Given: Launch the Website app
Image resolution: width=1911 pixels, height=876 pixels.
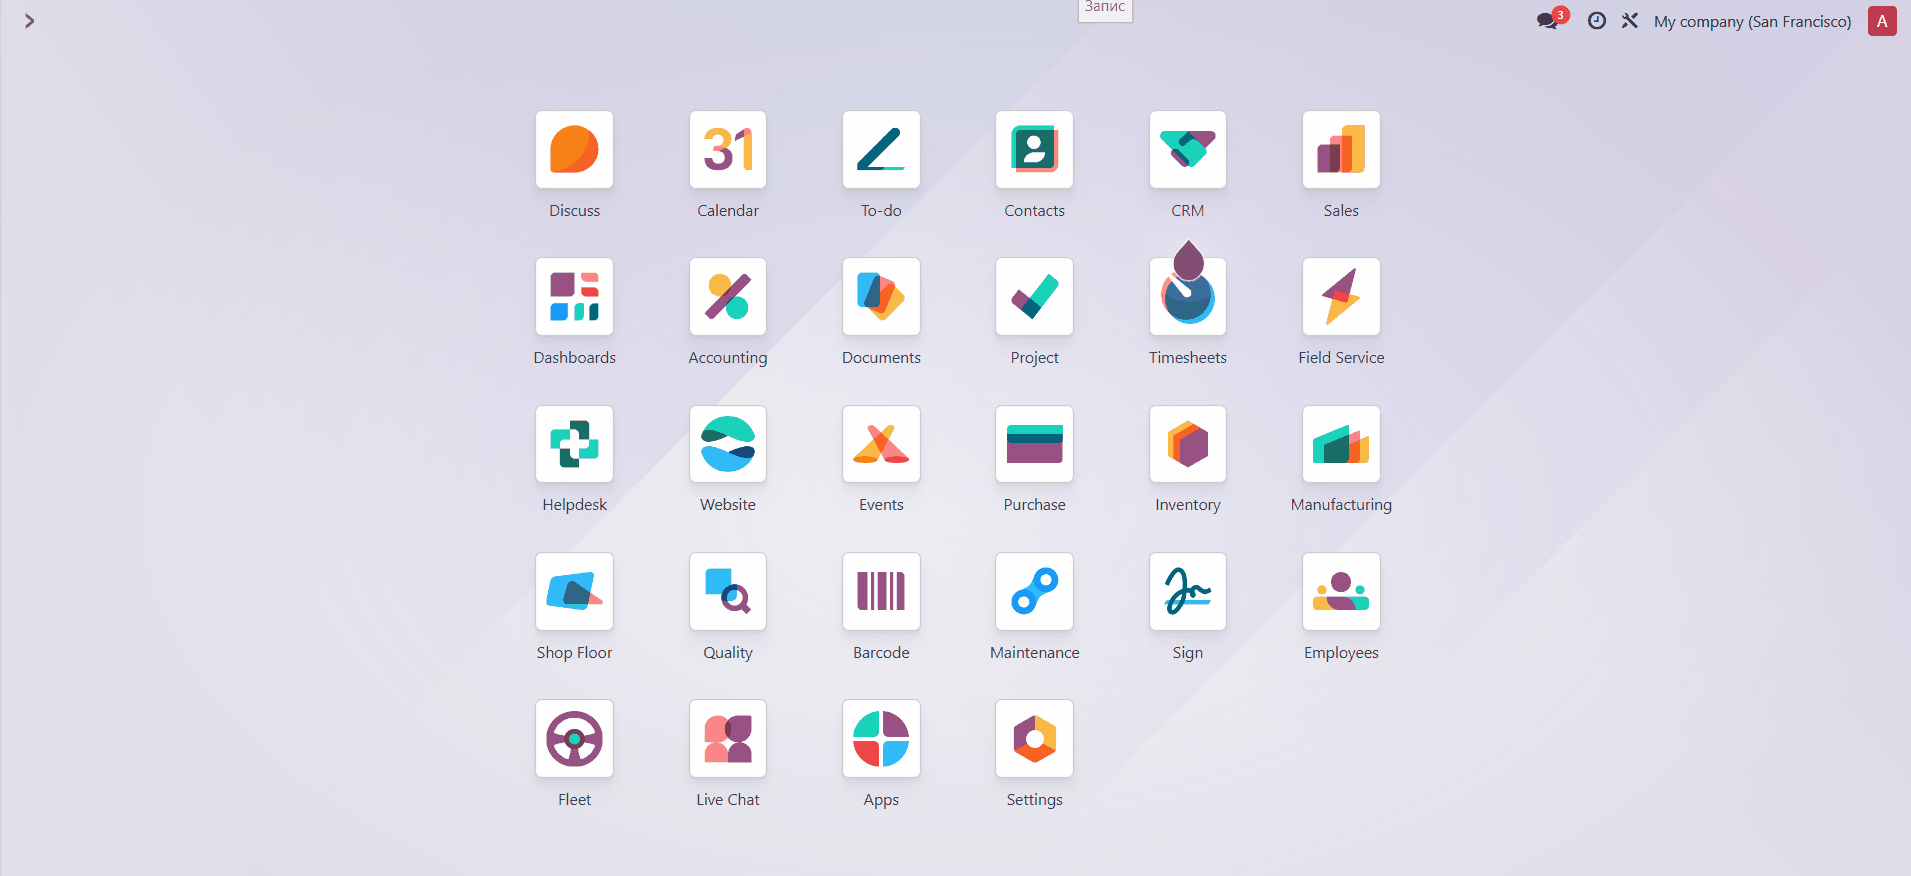Looking at the screenshot, I should pyautogui.click(x=728, y=444).
